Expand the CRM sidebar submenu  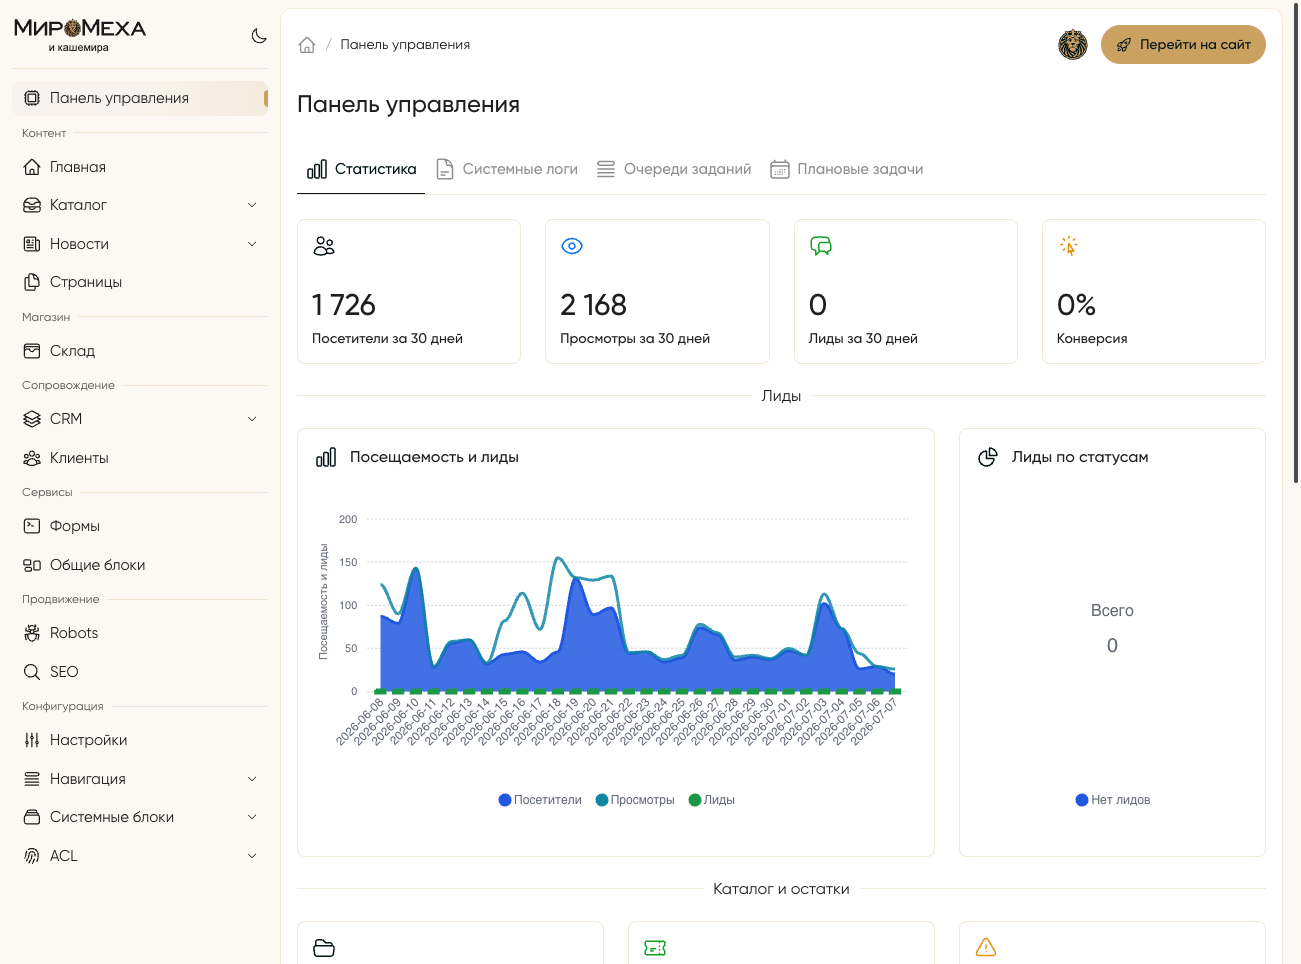[252, 419]
